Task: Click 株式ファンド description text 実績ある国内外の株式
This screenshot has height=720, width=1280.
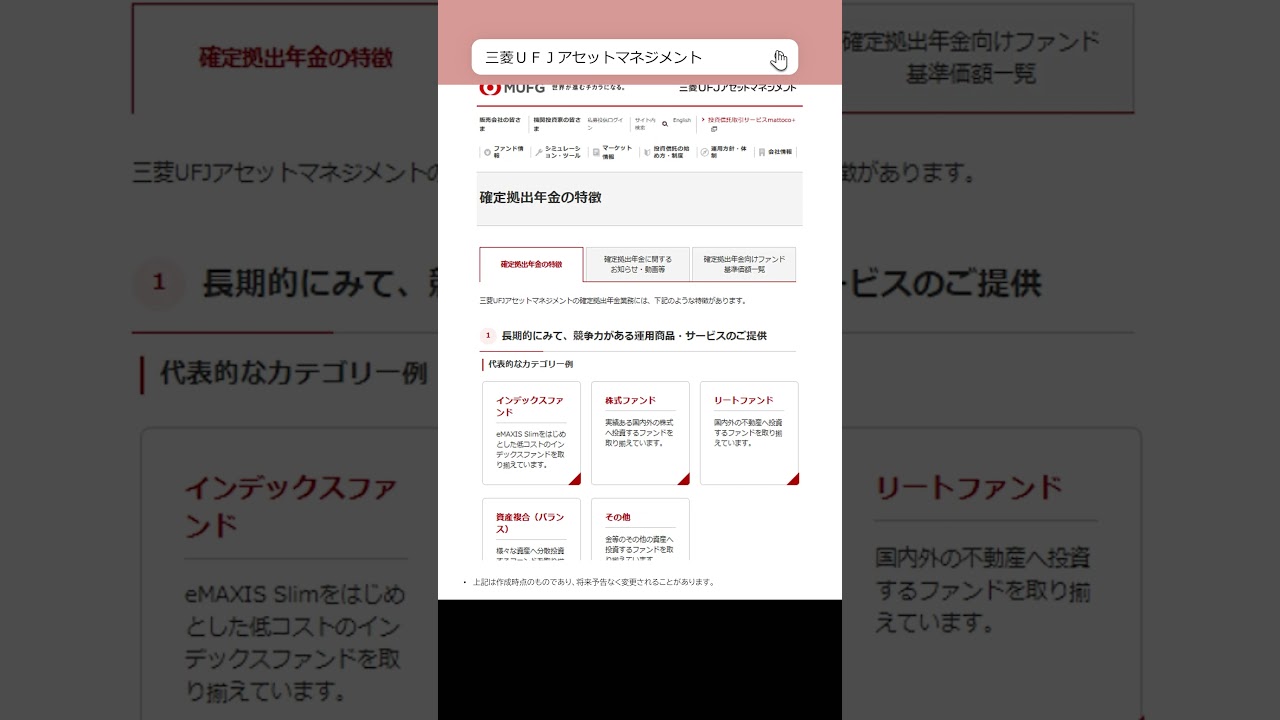Action: click(639, 432)
